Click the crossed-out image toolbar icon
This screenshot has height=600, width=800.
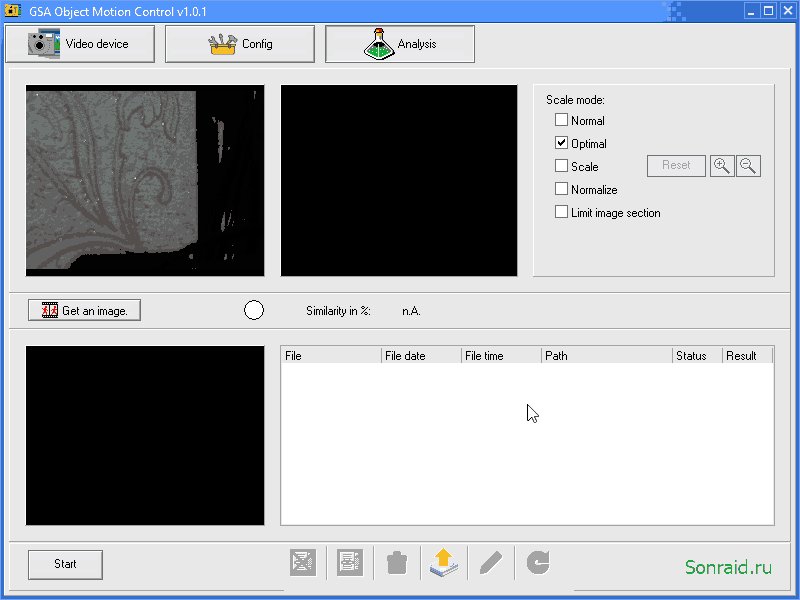pos(303,563)
